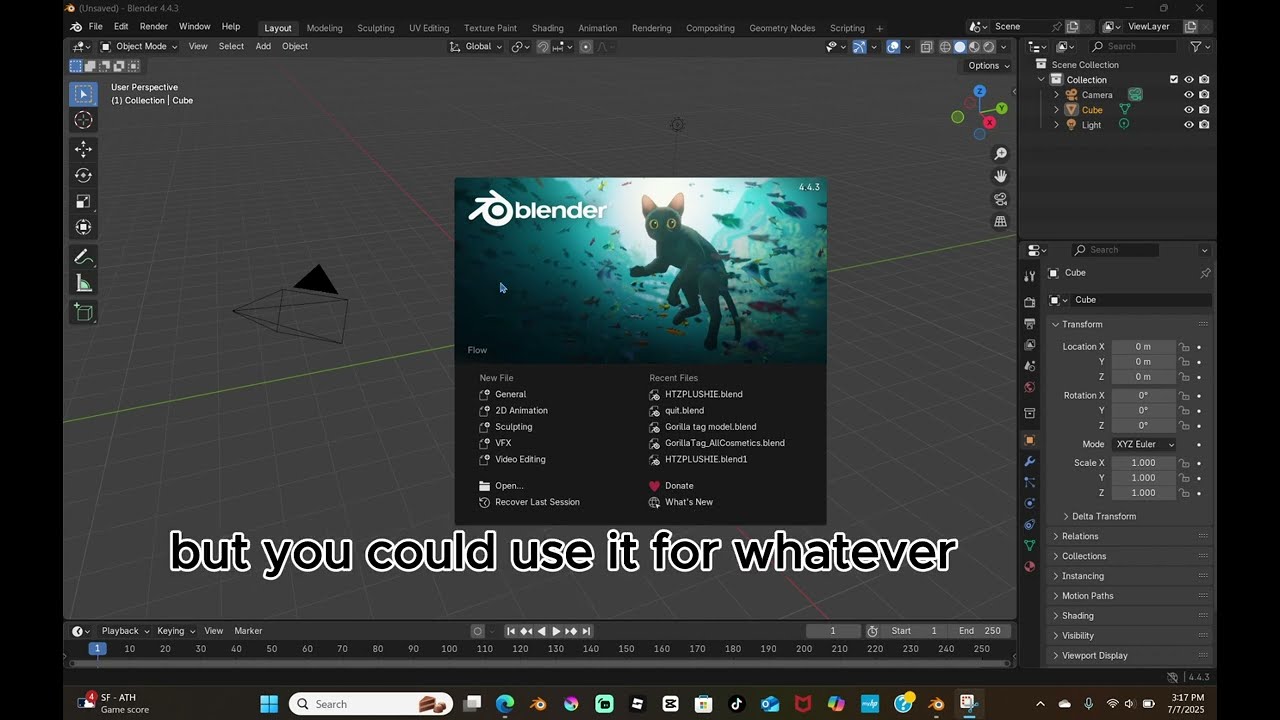Open recent file HTZPLUSHIE.blend

point(703,394)
